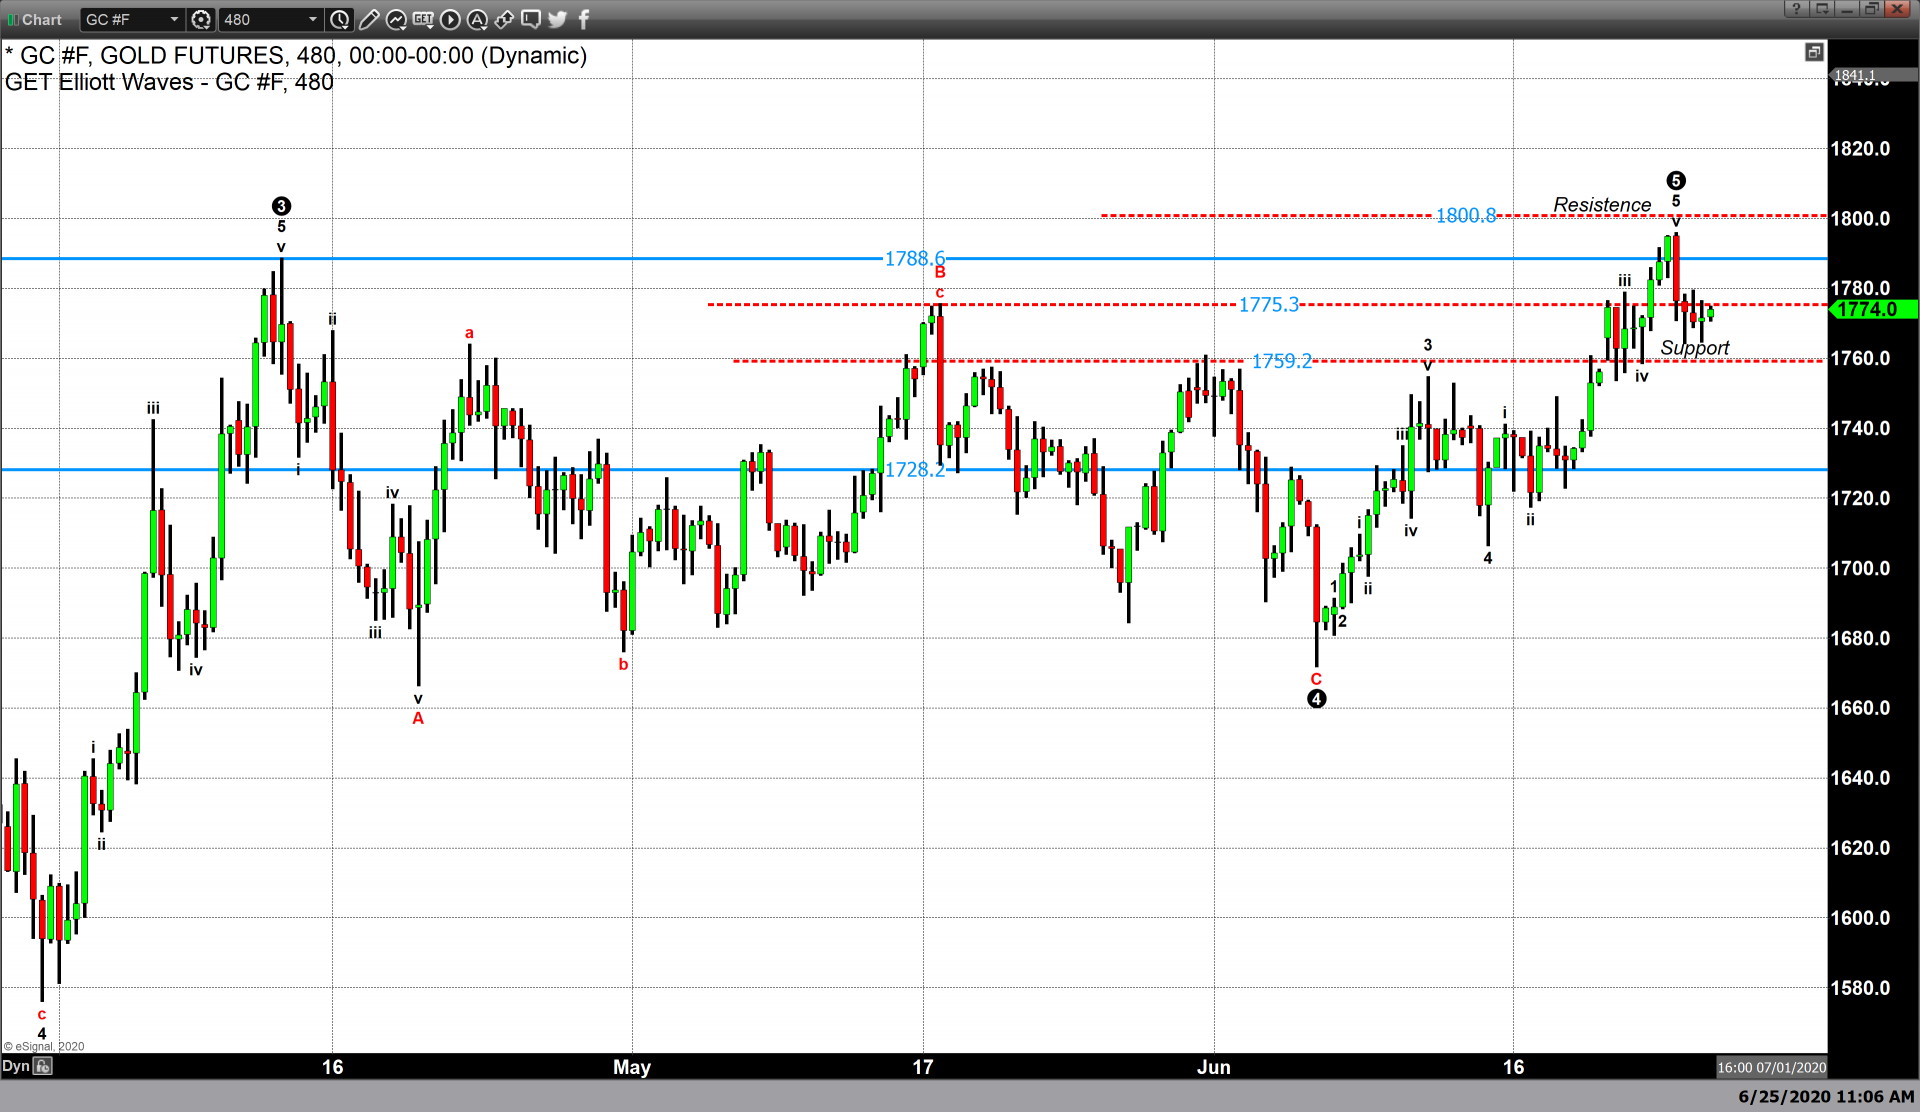The width and height of the screenshot is (1920, 1112).
Task: Open the help question mark button
Action: [1796, 9]
